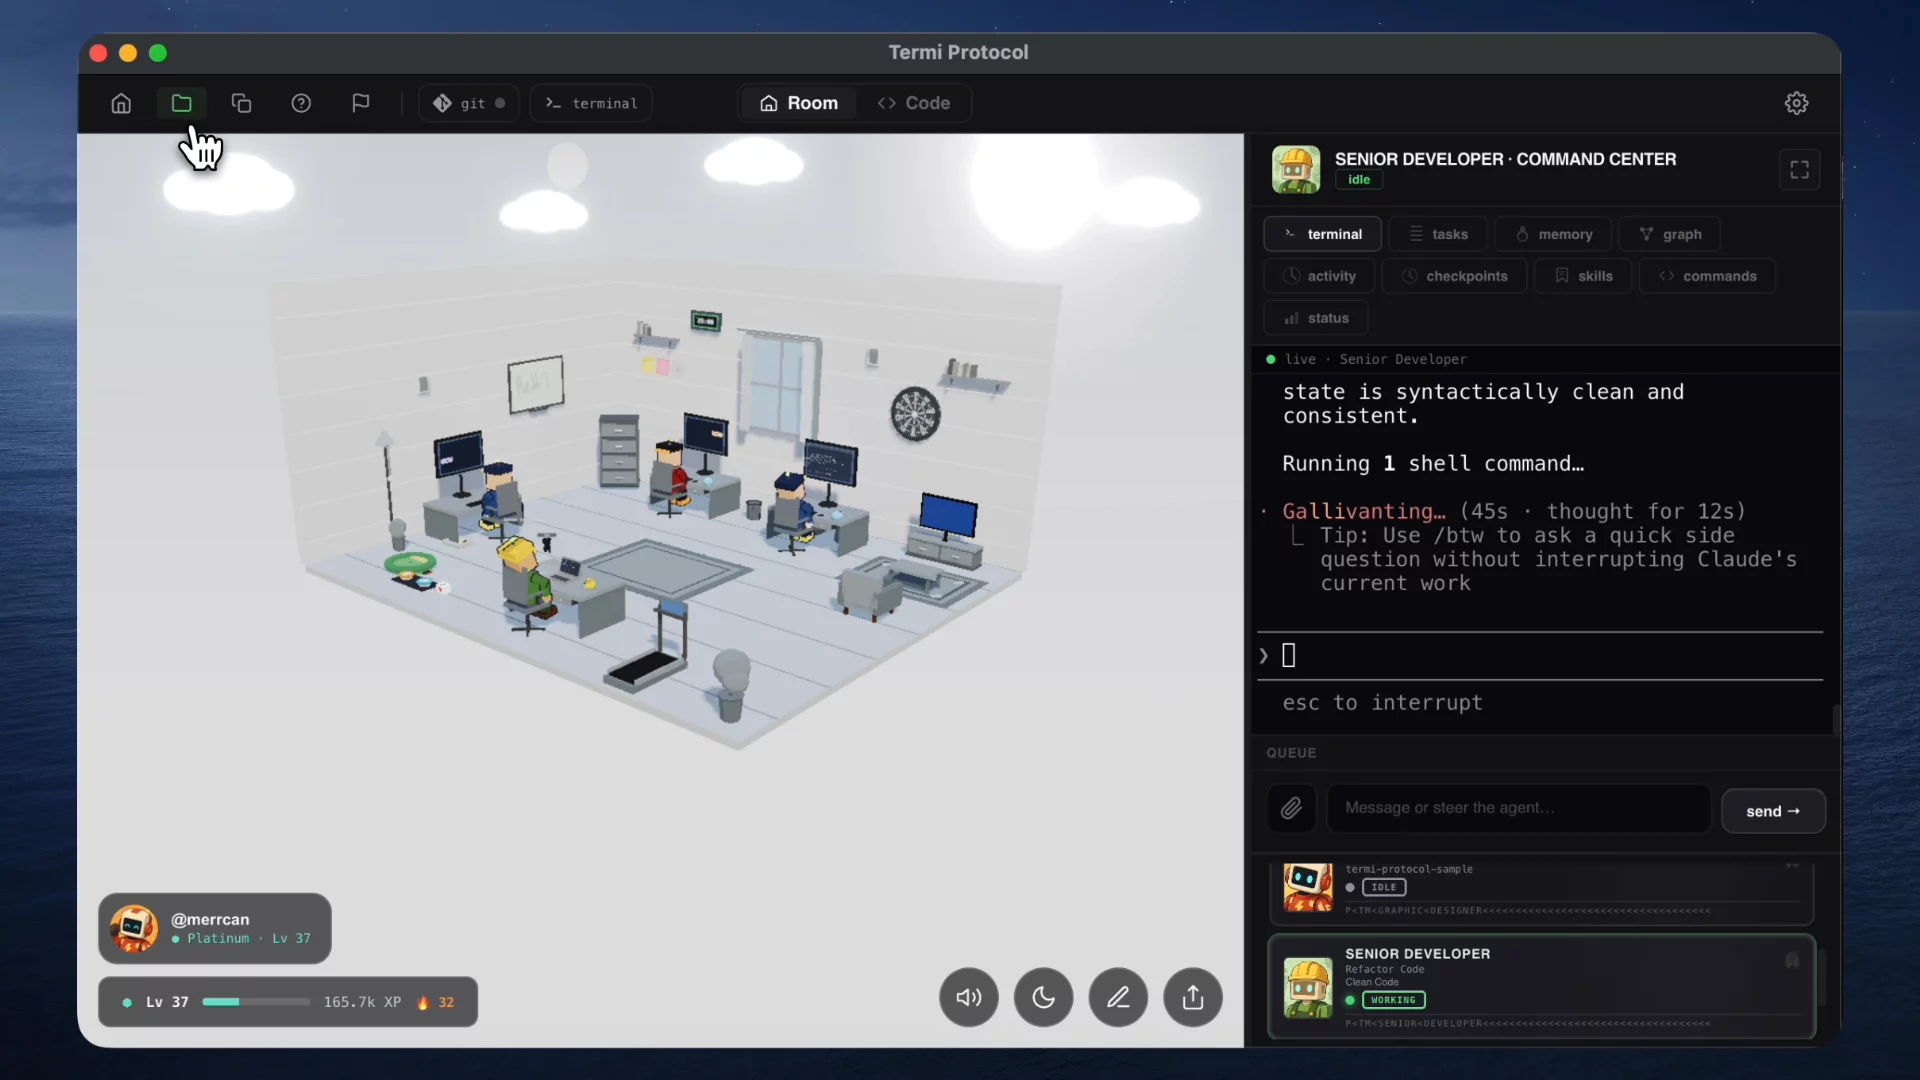Open the terminal toolbar button
The image size is (1920, 1080).
click(591, 103)
